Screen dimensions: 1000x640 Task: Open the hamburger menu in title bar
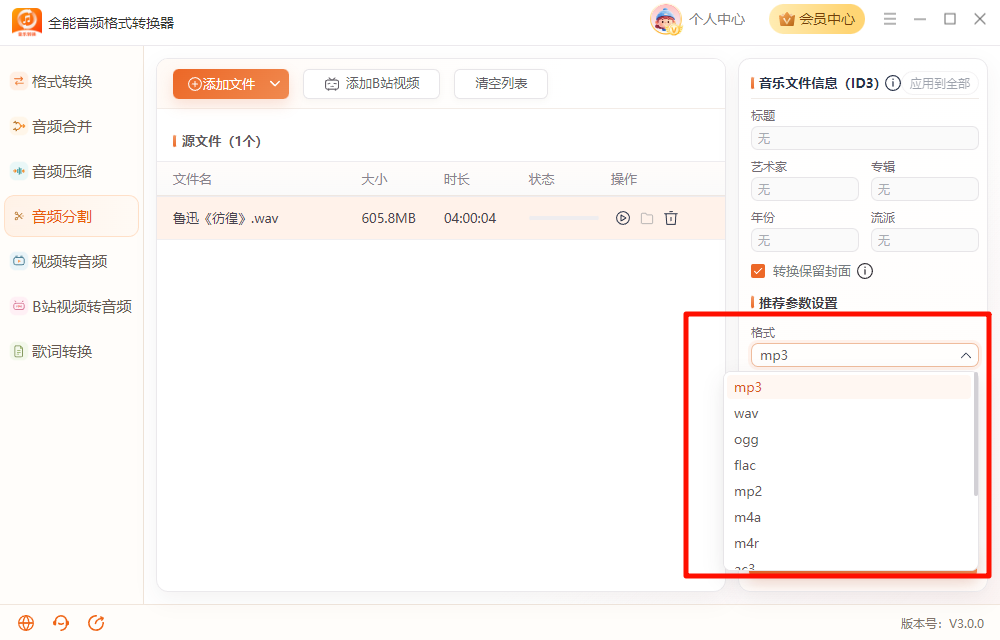tap(890, 19)
